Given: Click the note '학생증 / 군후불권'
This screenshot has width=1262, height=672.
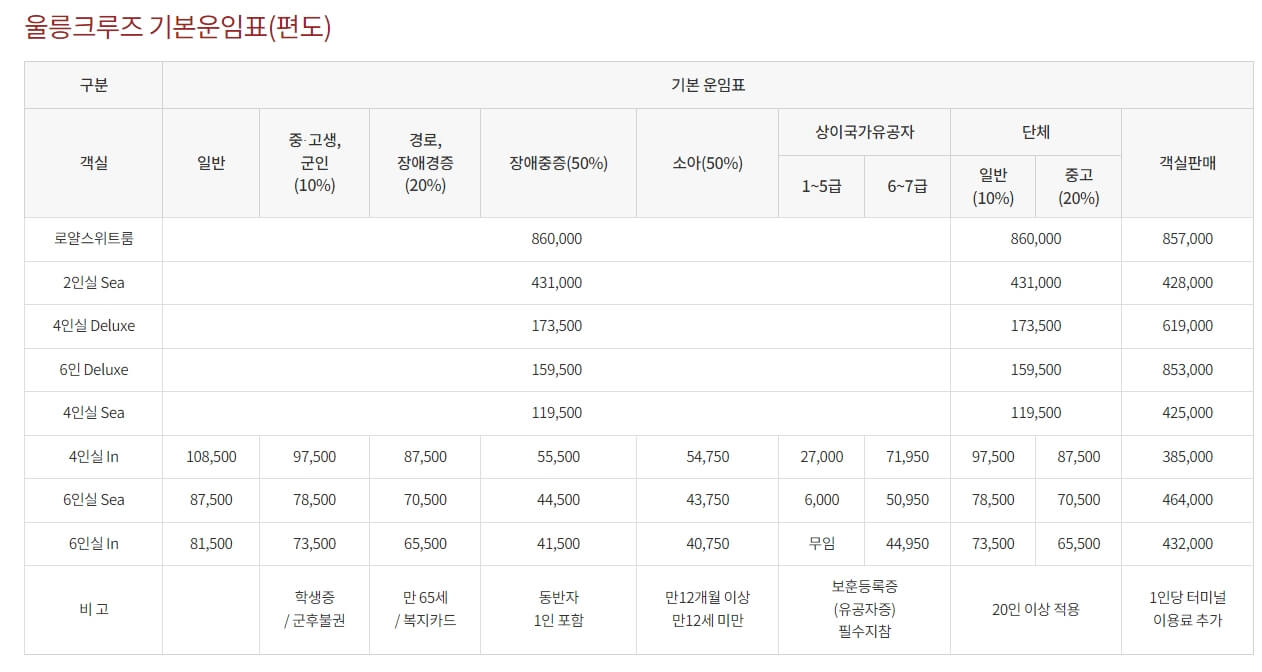Looking at the screenshot, I should tap(315, 609).
